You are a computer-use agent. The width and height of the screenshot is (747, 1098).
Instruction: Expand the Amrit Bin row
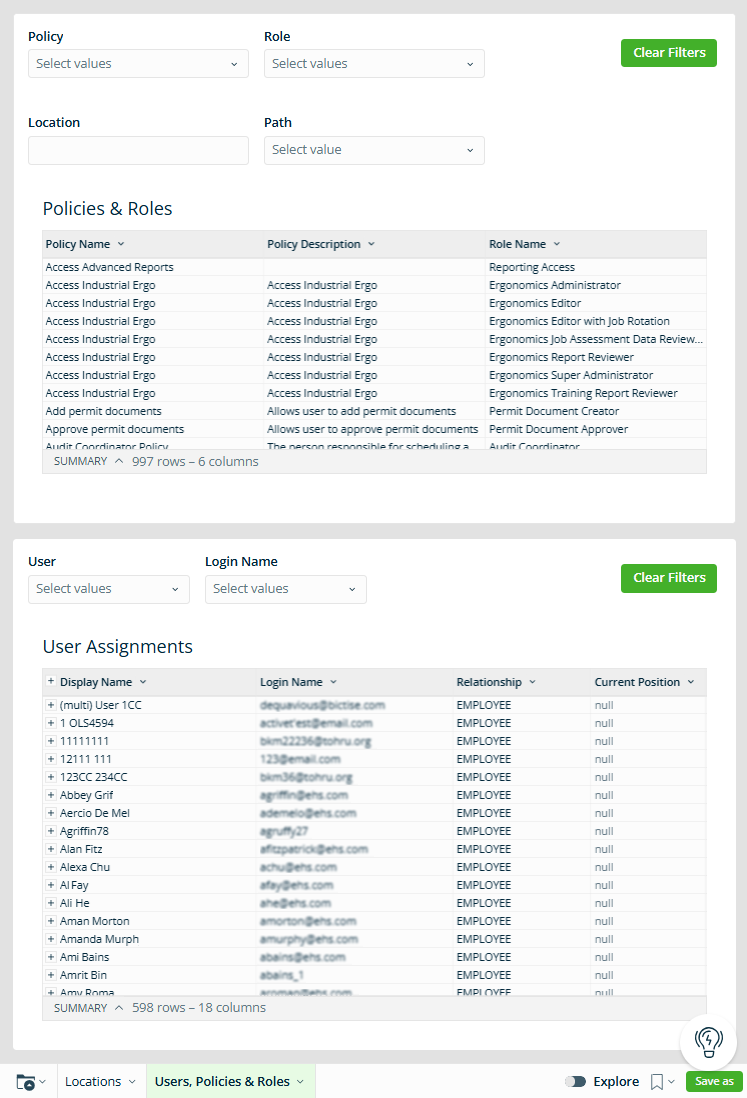pyautogui.click(x=50, y=975)
